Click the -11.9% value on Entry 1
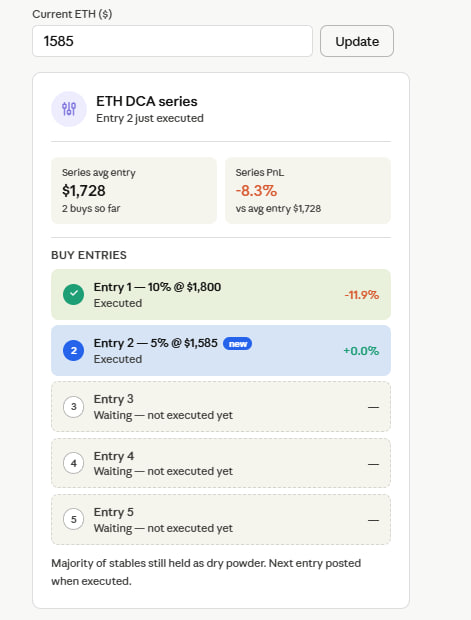The width and height of the screenshot is (471, 620). (x=361, y=295)
